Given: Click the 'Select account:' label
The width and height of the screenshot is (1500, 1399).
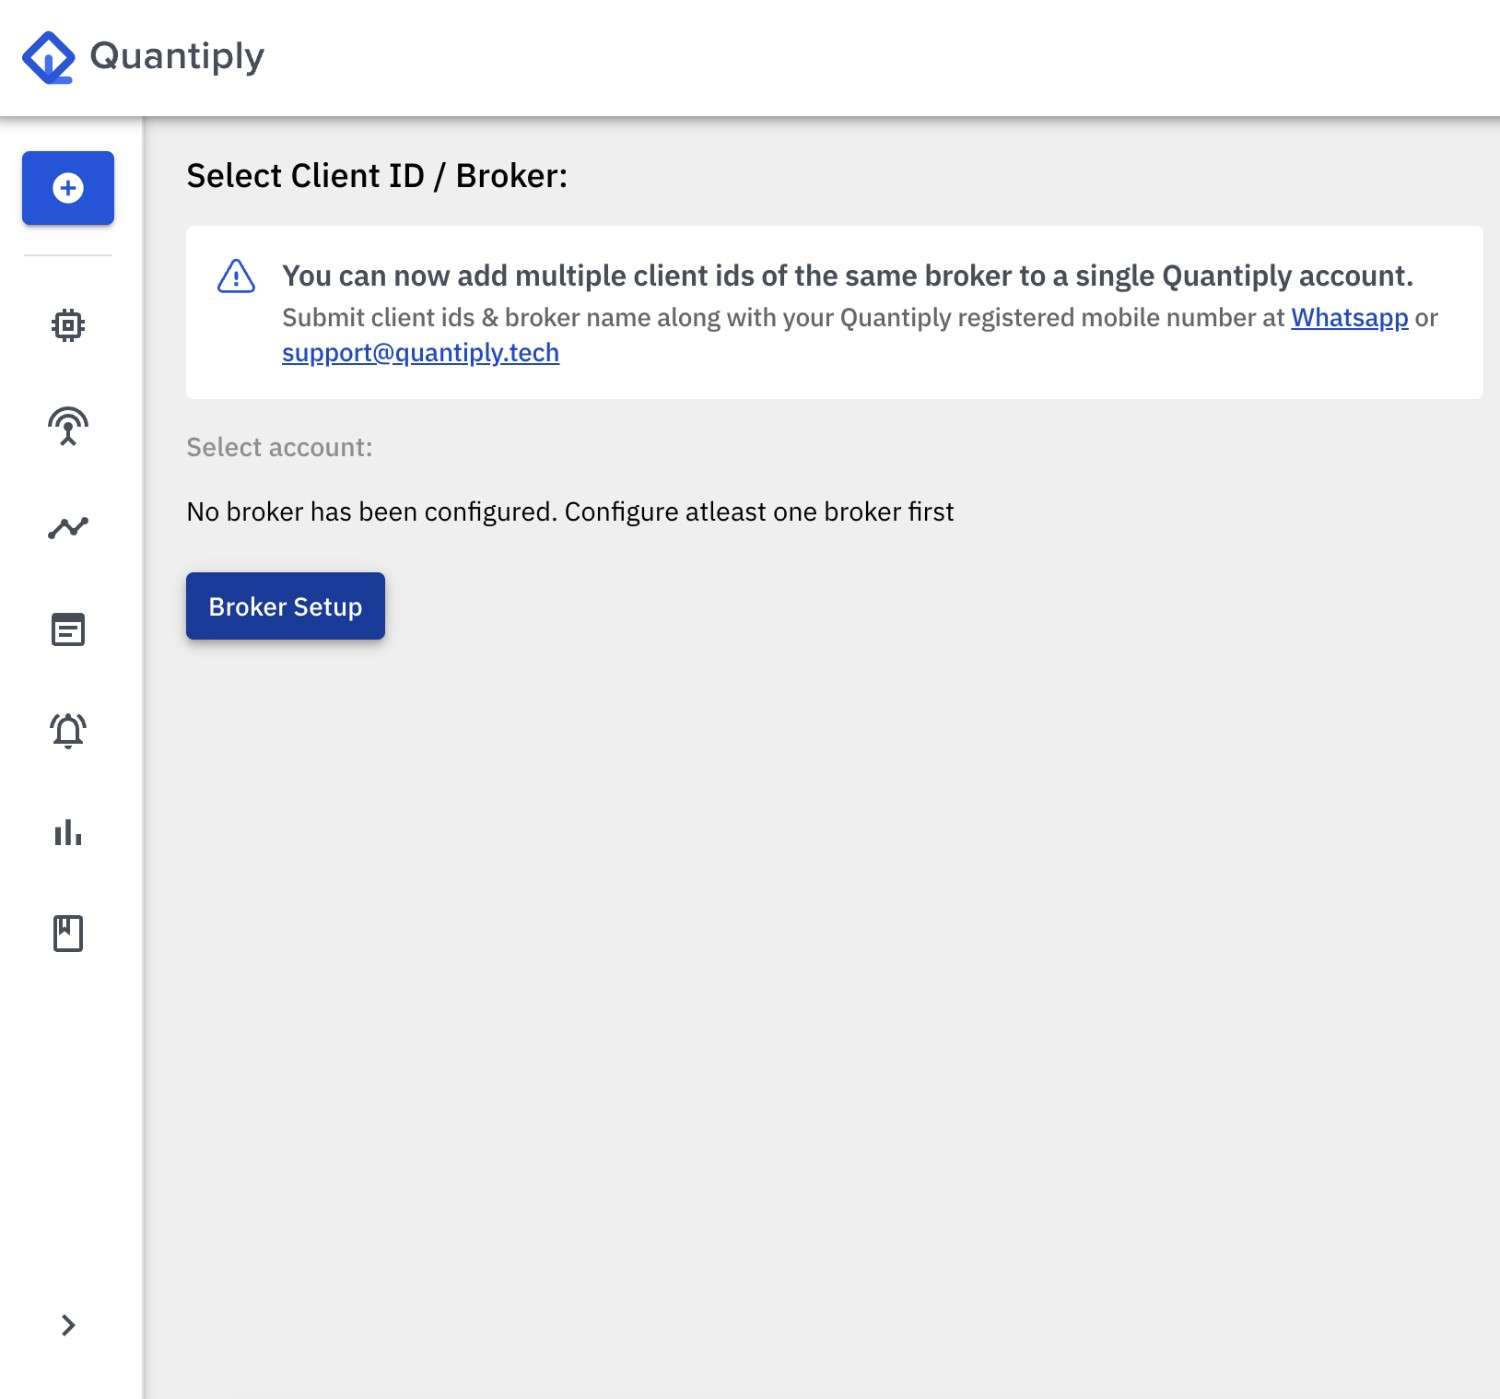Looking at the screenshot, I should click(x=279, y=447).
